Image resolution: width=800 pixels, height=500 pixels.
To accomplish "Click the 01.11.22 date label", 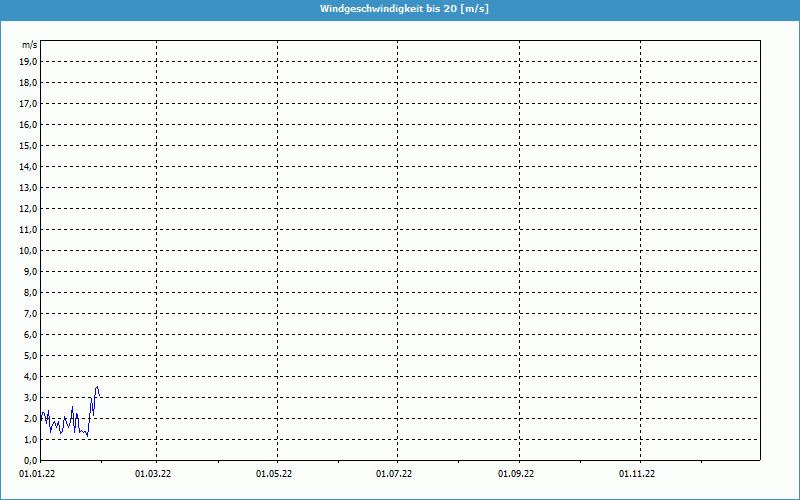I will point(637,474).
